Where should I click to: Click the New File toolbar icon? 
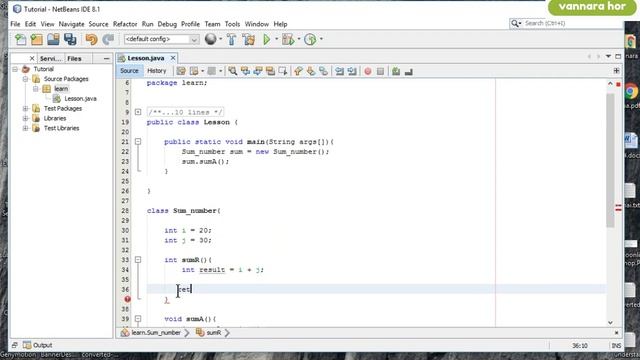[x=20, y=39]
